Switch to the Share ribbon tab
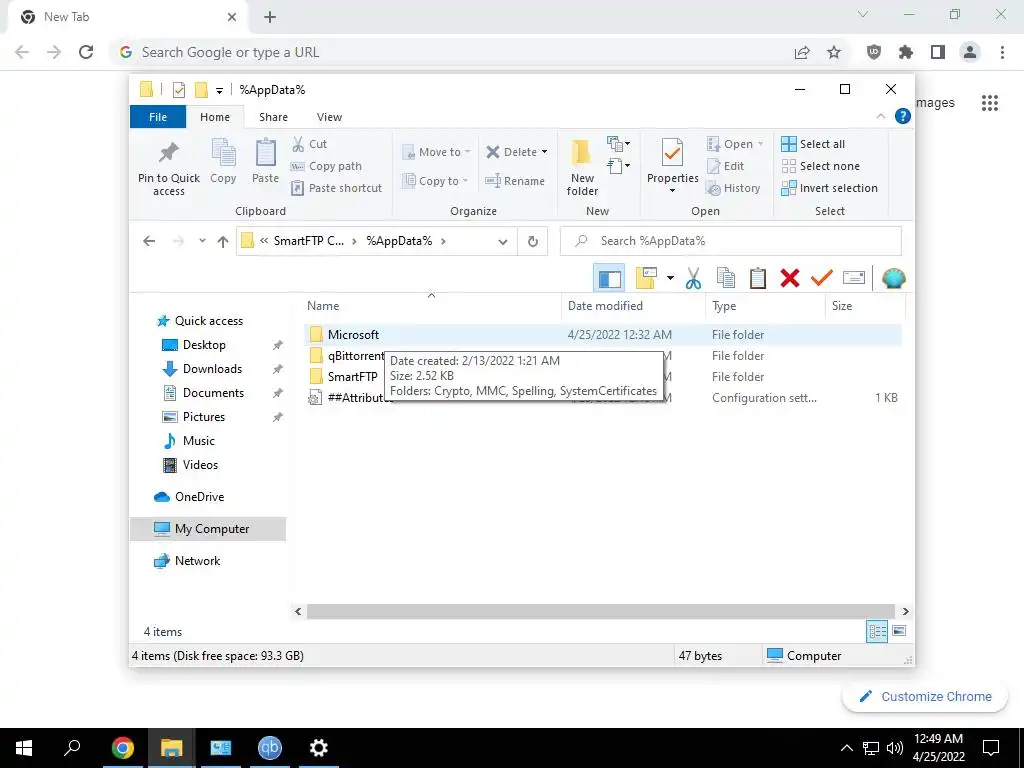 coord(273,117)
